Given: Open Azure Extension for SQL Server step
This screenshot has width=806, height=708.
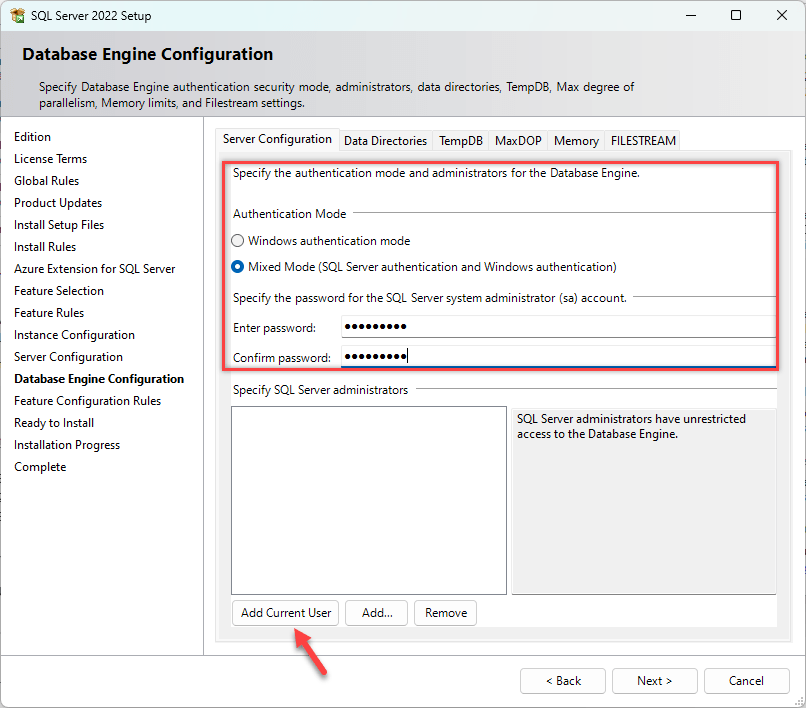Looking at the screenshot, I should coord(94,268).
